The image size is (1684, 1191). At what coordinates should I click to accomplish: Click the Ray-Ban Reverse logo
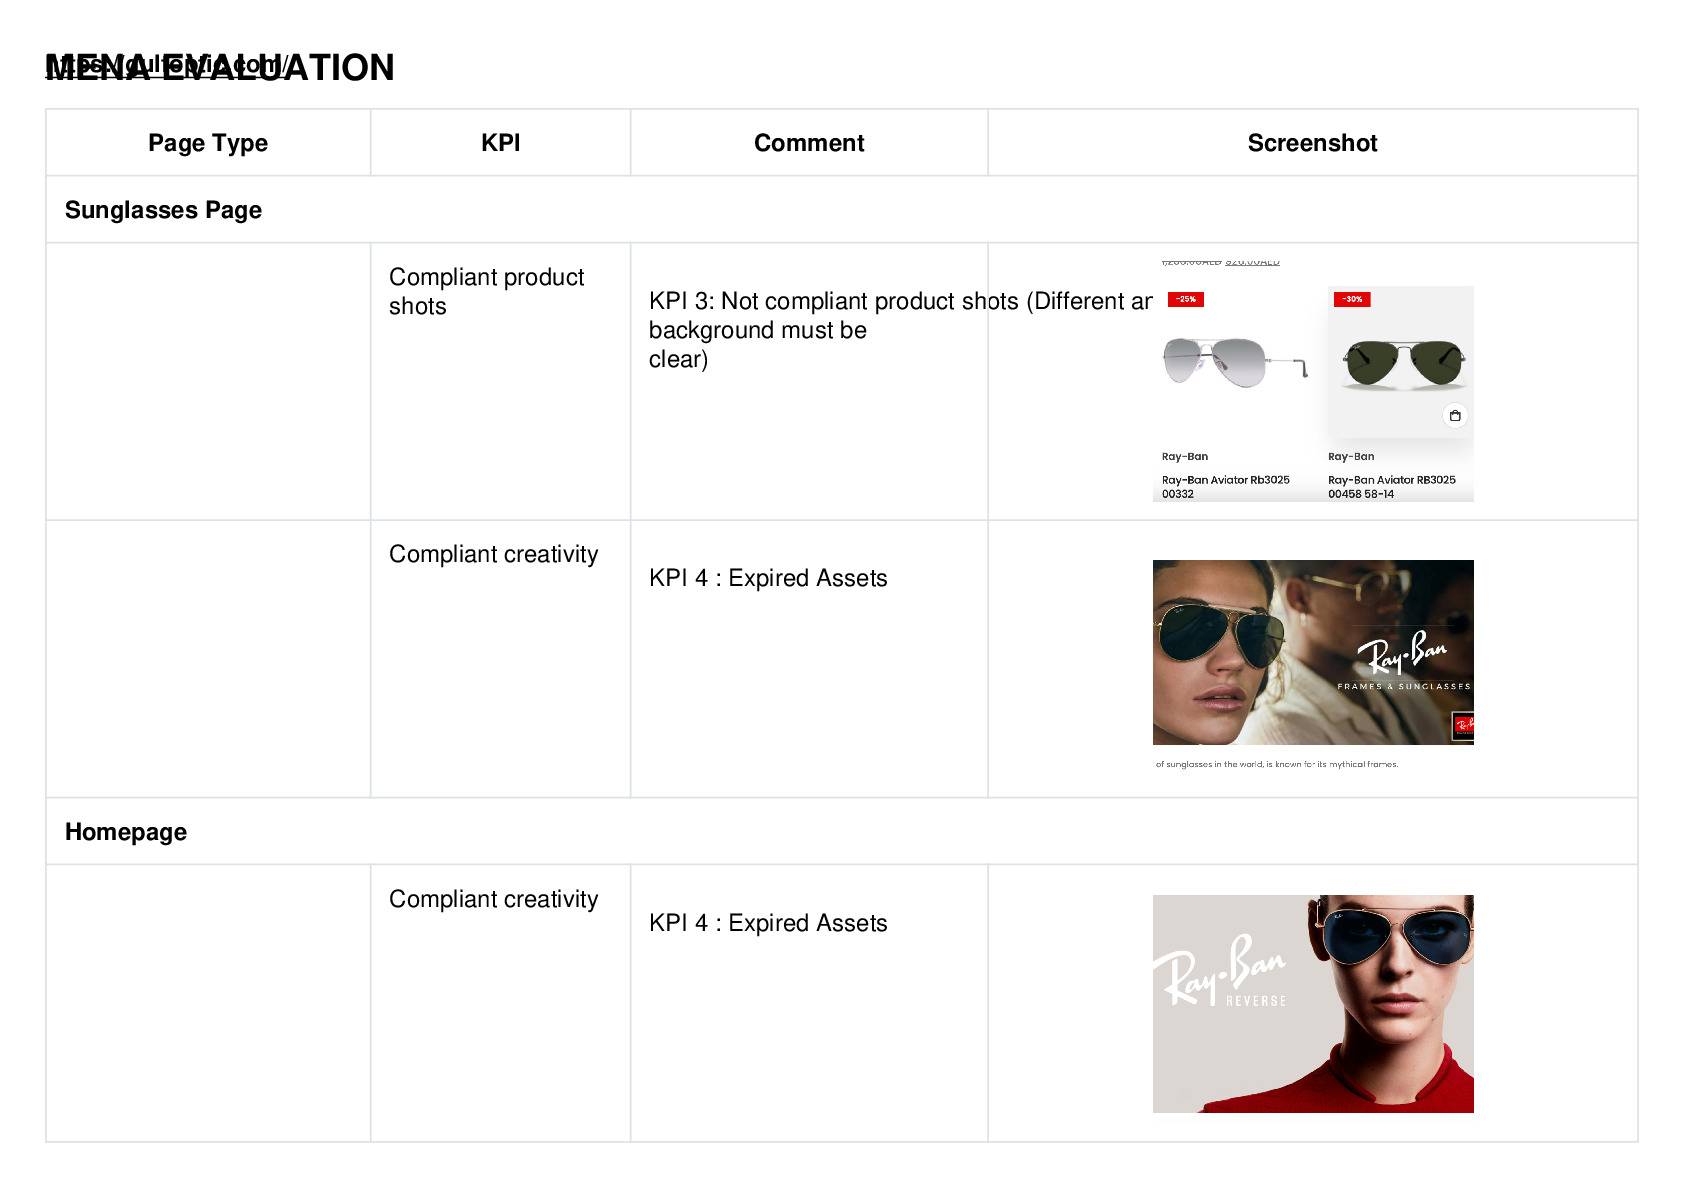[x=1221, y=971]
